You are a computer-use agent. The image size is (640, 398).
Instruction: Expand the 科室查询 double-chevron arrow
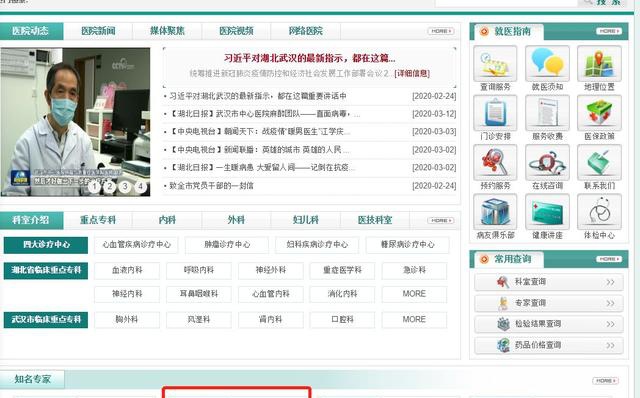click(610, 282)
